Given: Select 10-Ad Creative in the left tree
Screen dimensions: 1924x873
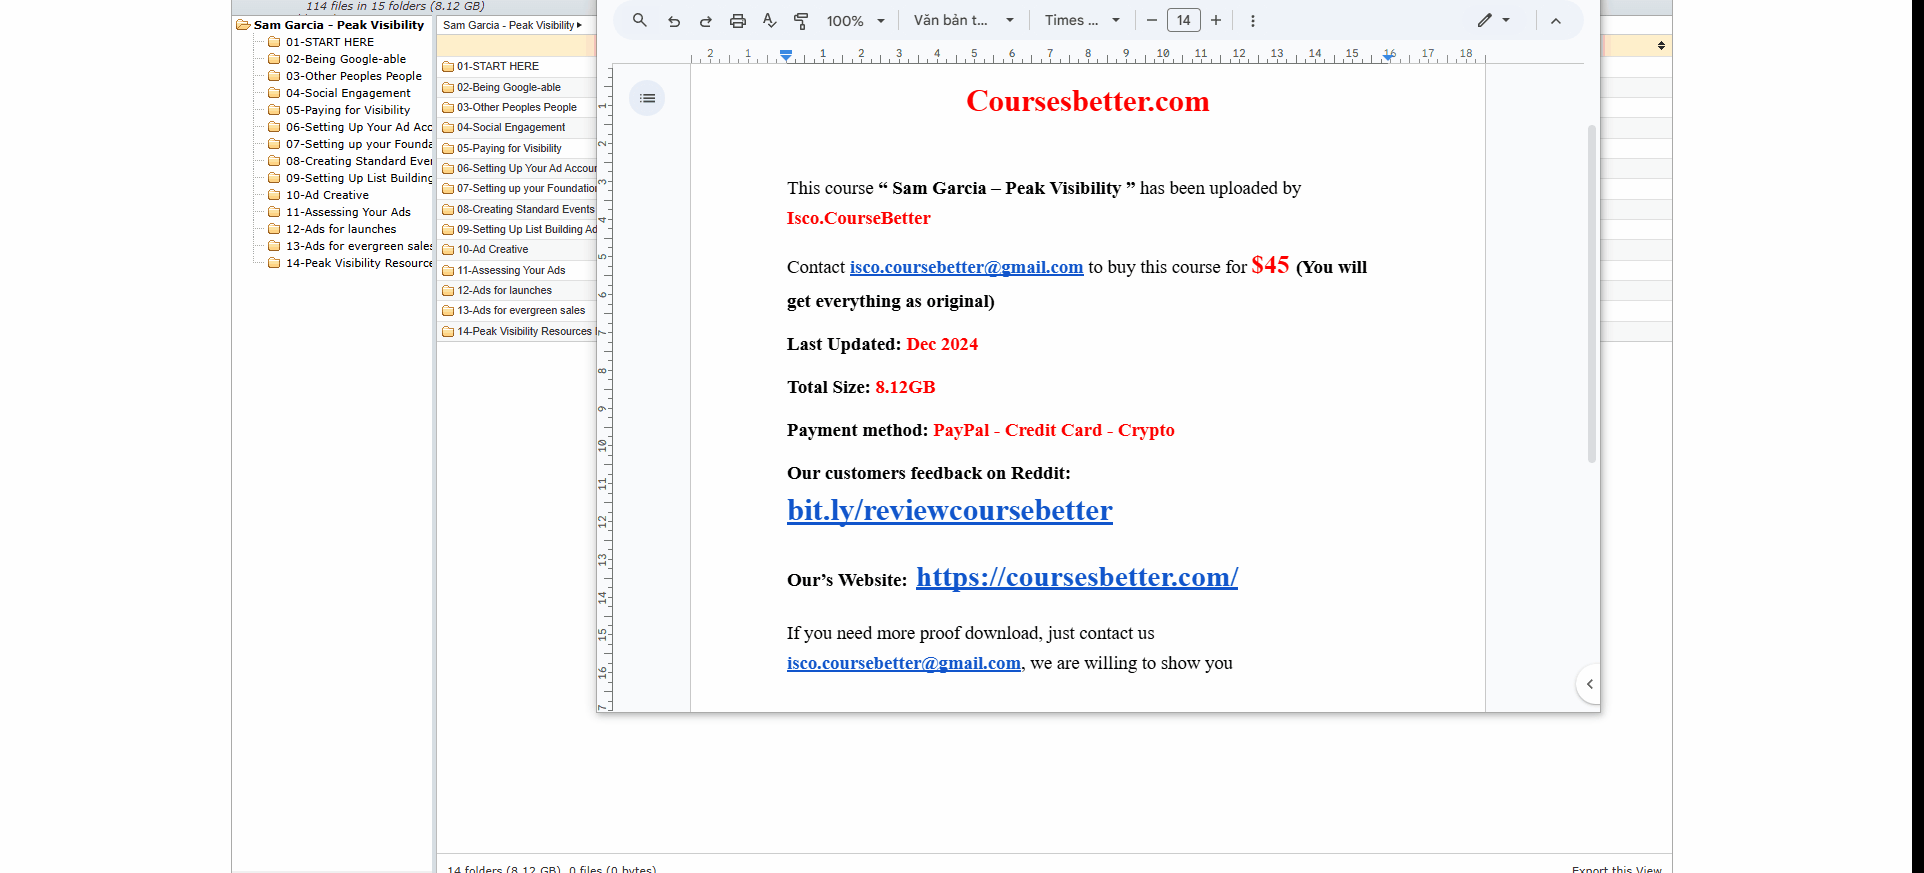Looking at the screenshot, I should coord(327,195).
